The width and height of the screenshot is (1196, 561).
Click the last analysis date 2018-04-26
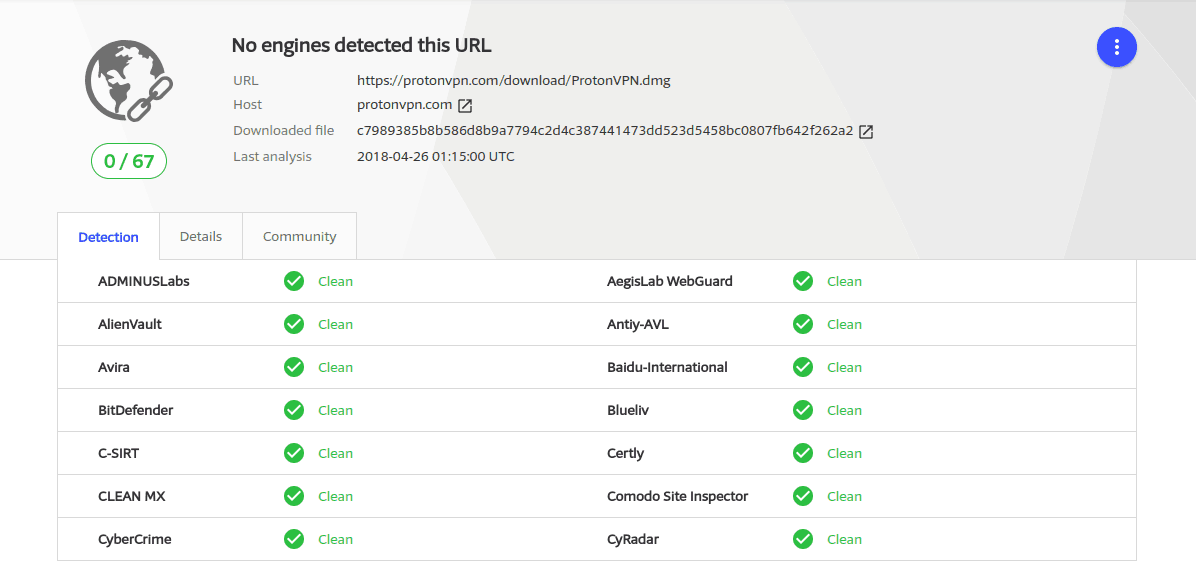pos(436,156)
